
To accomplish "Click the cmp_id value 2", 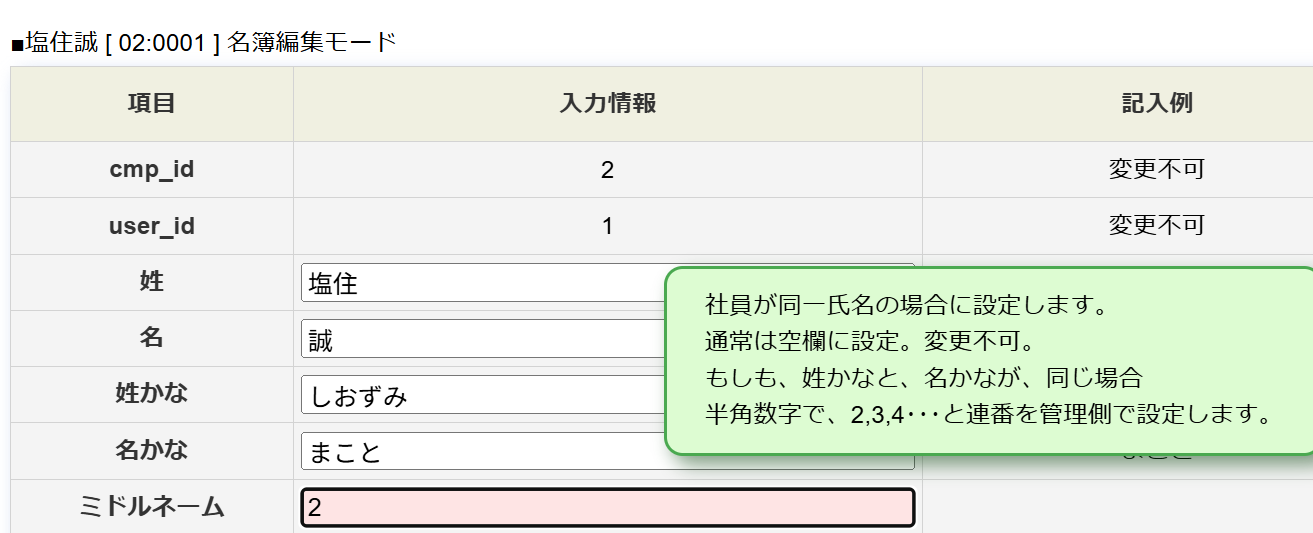I will pos(607,170).
